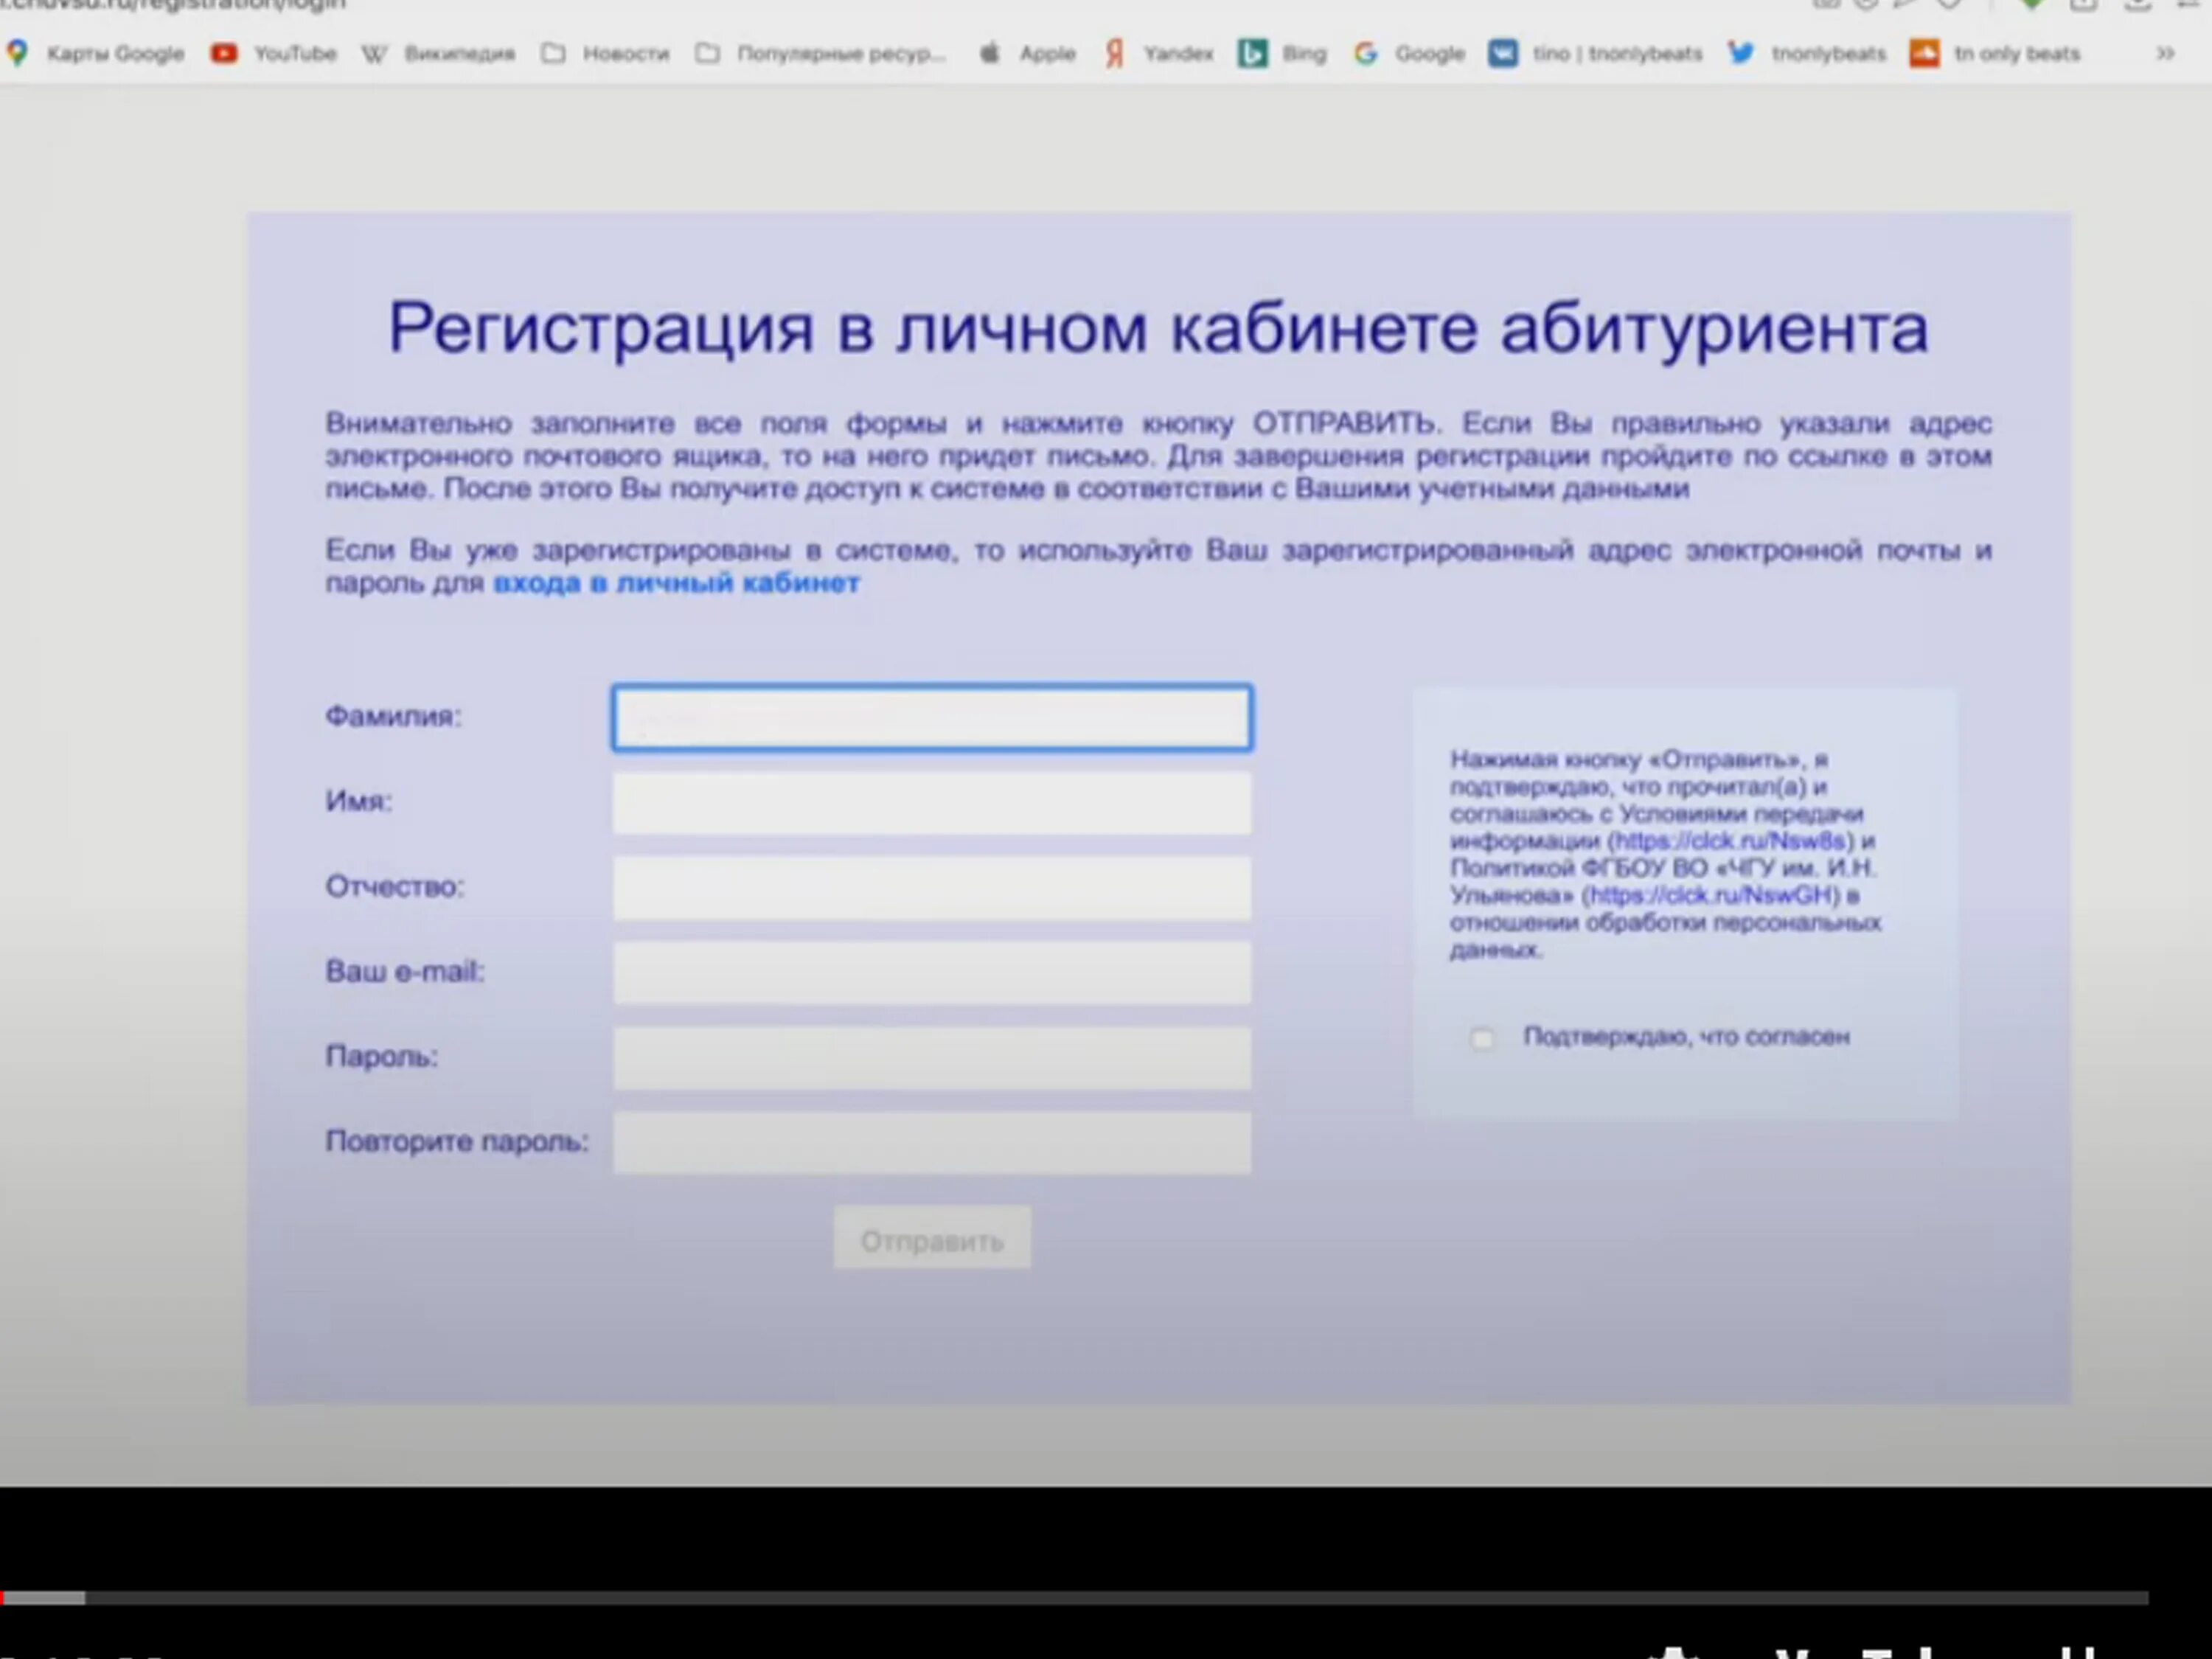Click the Повторите пароль input field
2212x1659 pixels.
coord(931,1142)
